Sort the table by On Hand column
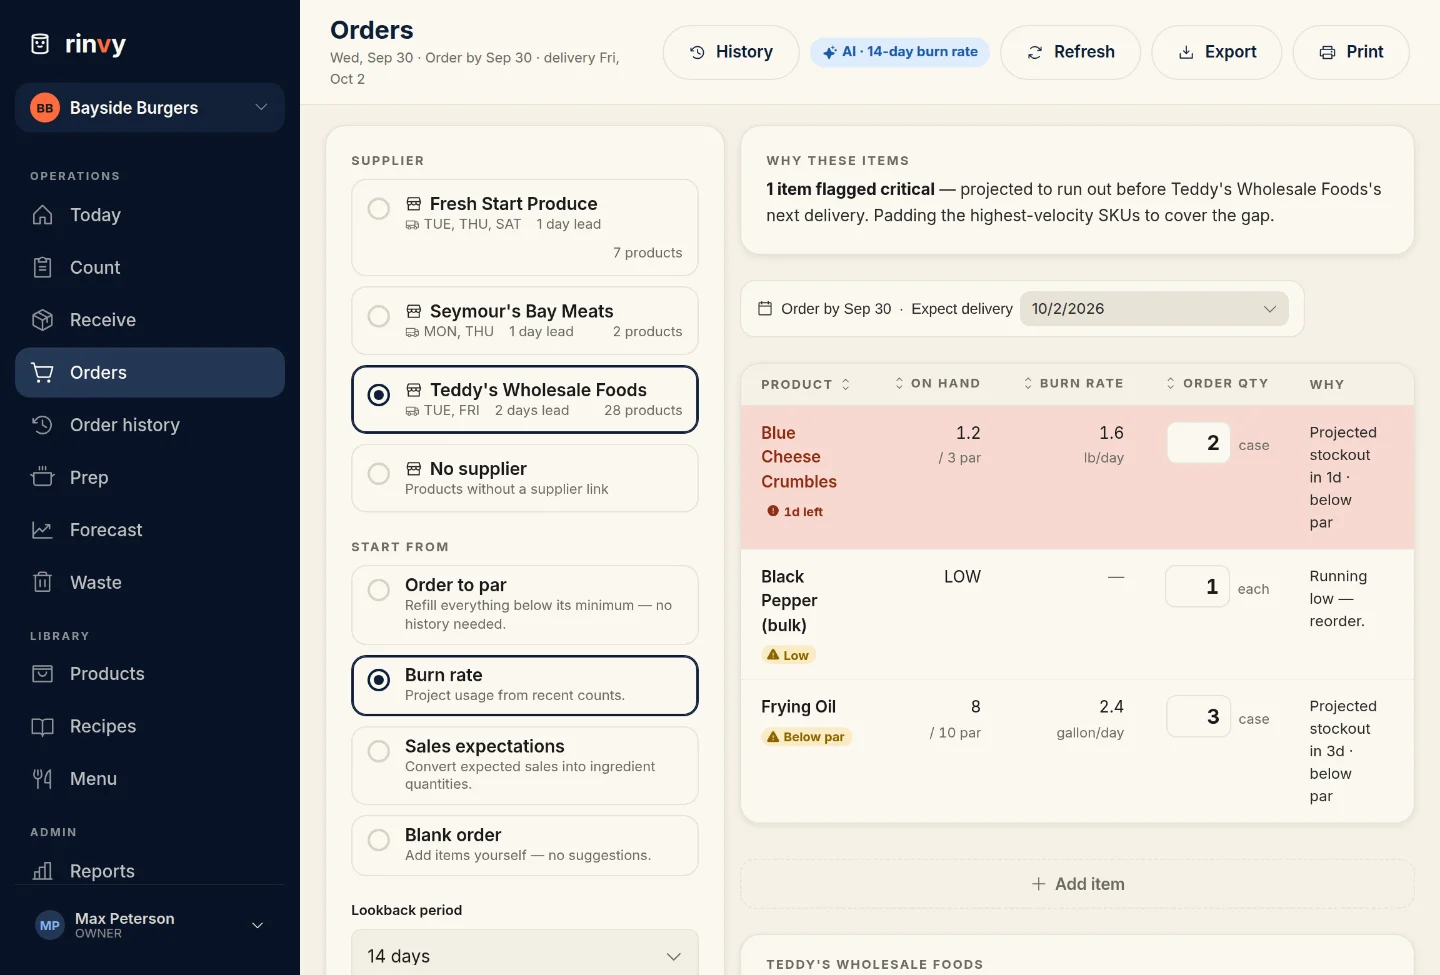 tap(937, 384)
